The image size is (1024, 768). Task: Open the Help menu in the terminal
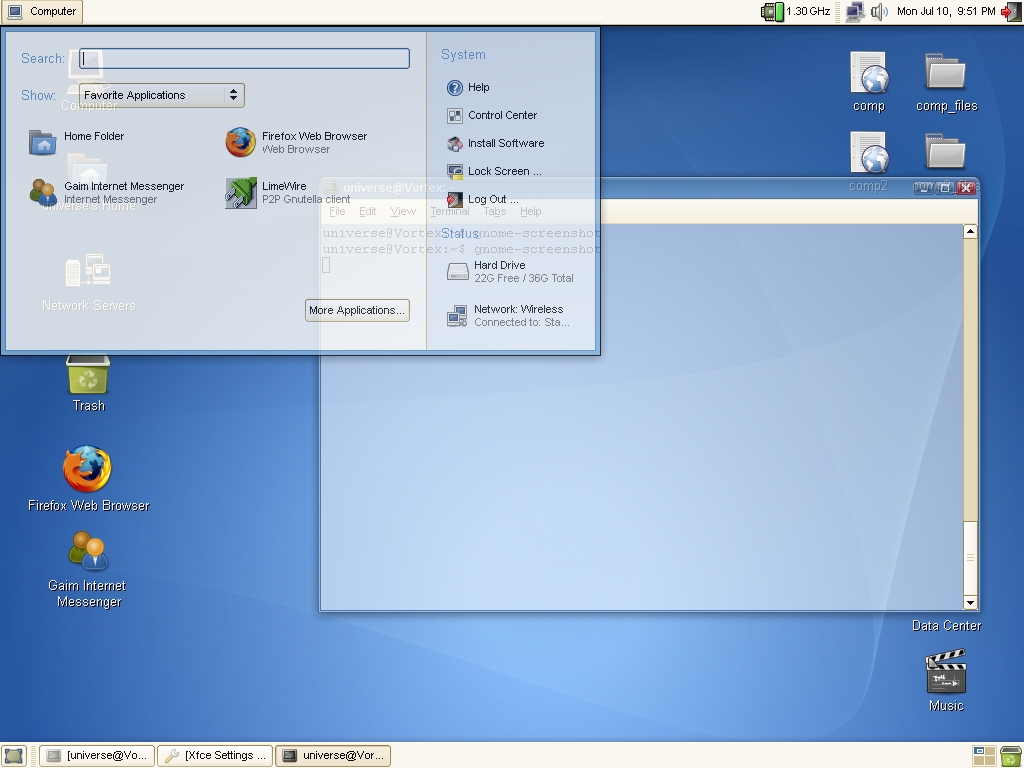tap(531, 211)
